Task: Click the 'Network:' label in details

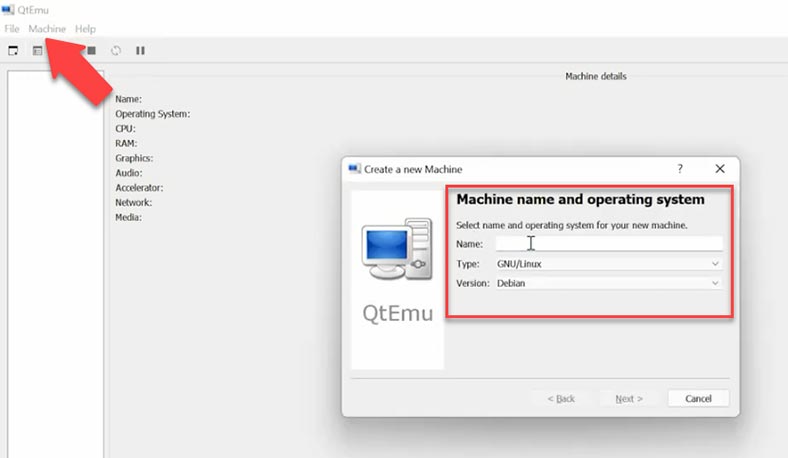Action: (134, 203)
